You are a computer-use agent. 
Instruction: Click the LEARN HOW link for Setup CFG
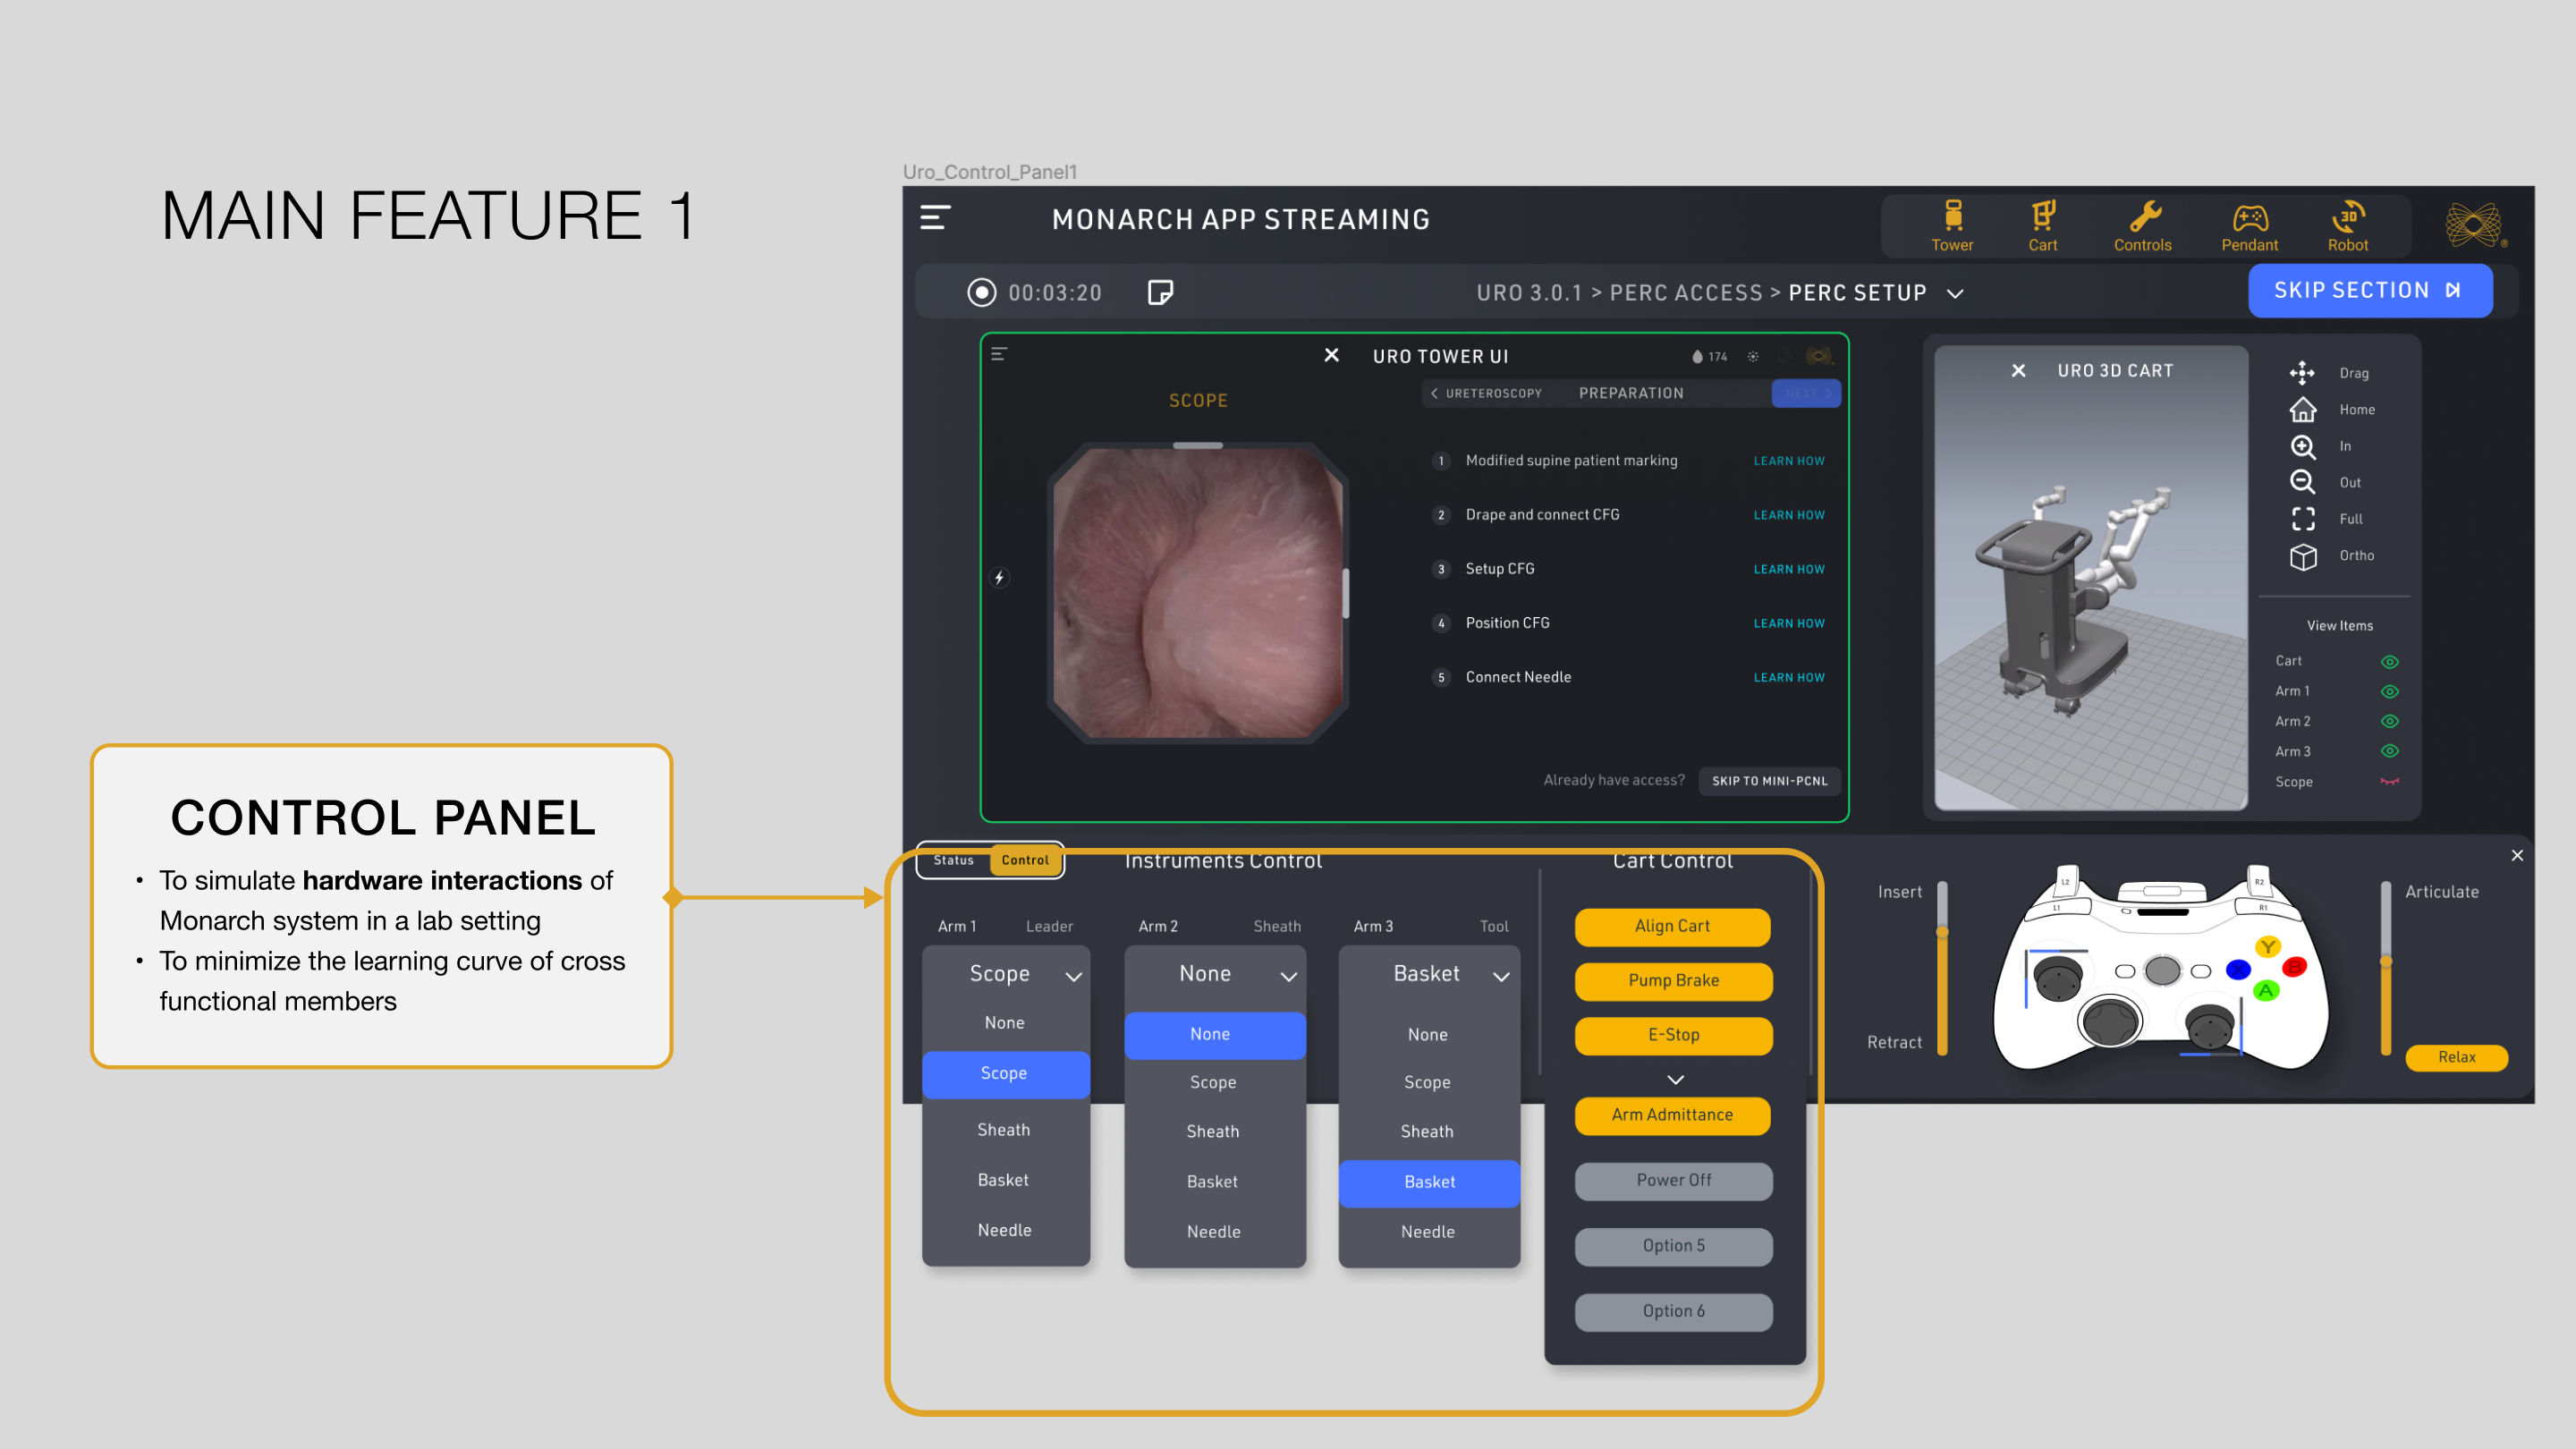[x=1789, y=568]
